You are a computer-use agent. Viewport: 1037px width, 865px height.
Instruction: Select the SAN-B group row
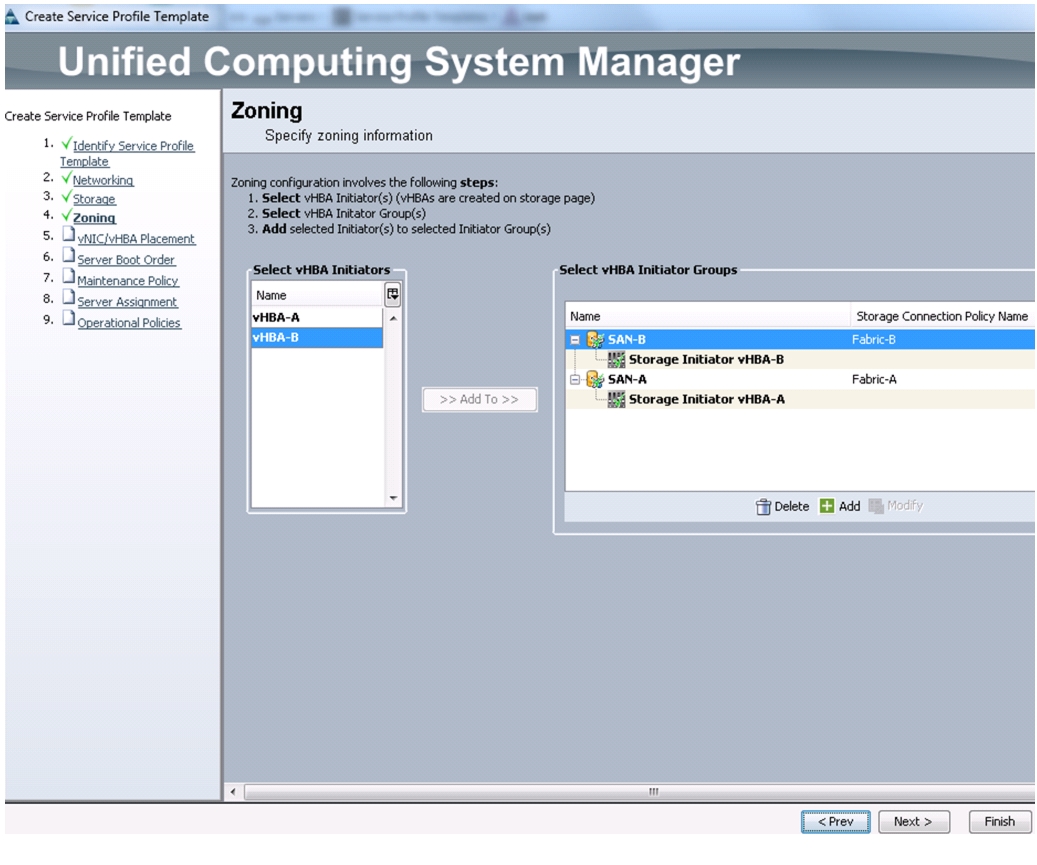point(800,340)
